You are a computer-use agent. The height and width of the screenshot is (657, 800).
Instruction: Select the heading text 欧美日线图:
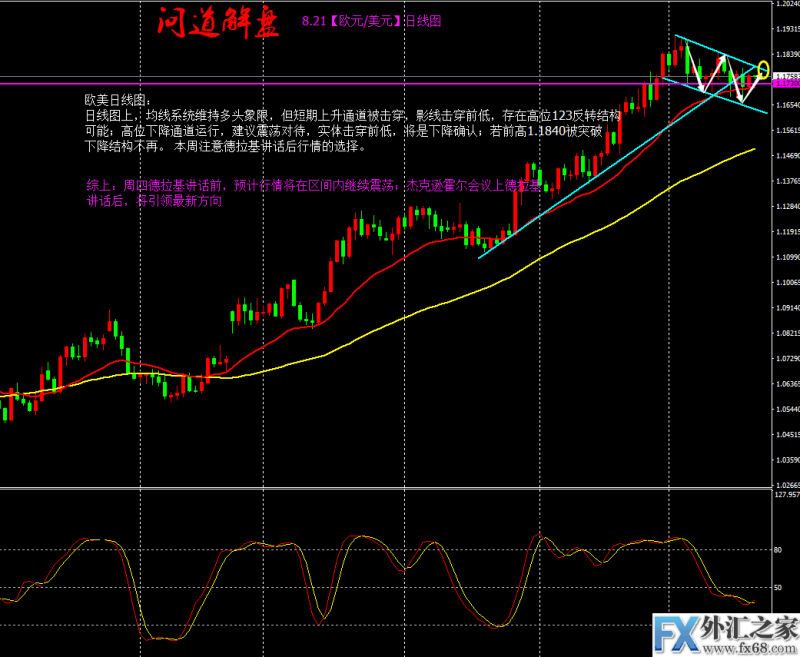pyautogui.click(x=118, y=100)
